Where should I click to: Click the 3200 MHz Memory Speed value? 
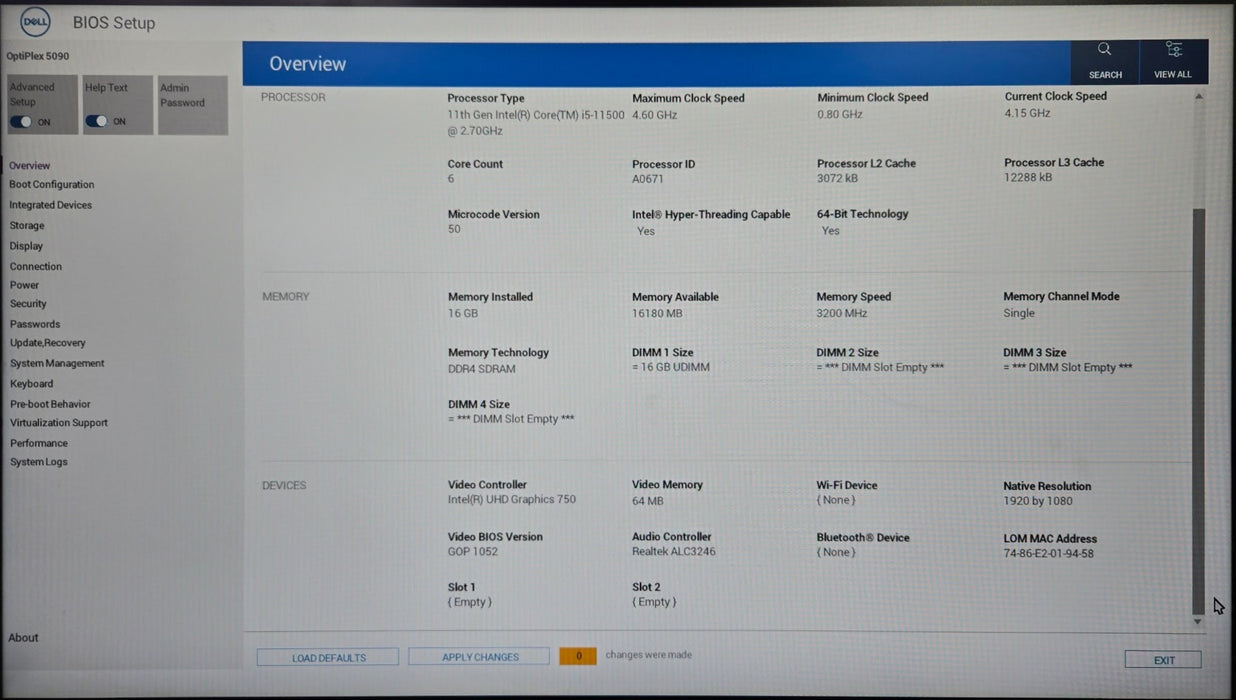[x=842, y=313]
